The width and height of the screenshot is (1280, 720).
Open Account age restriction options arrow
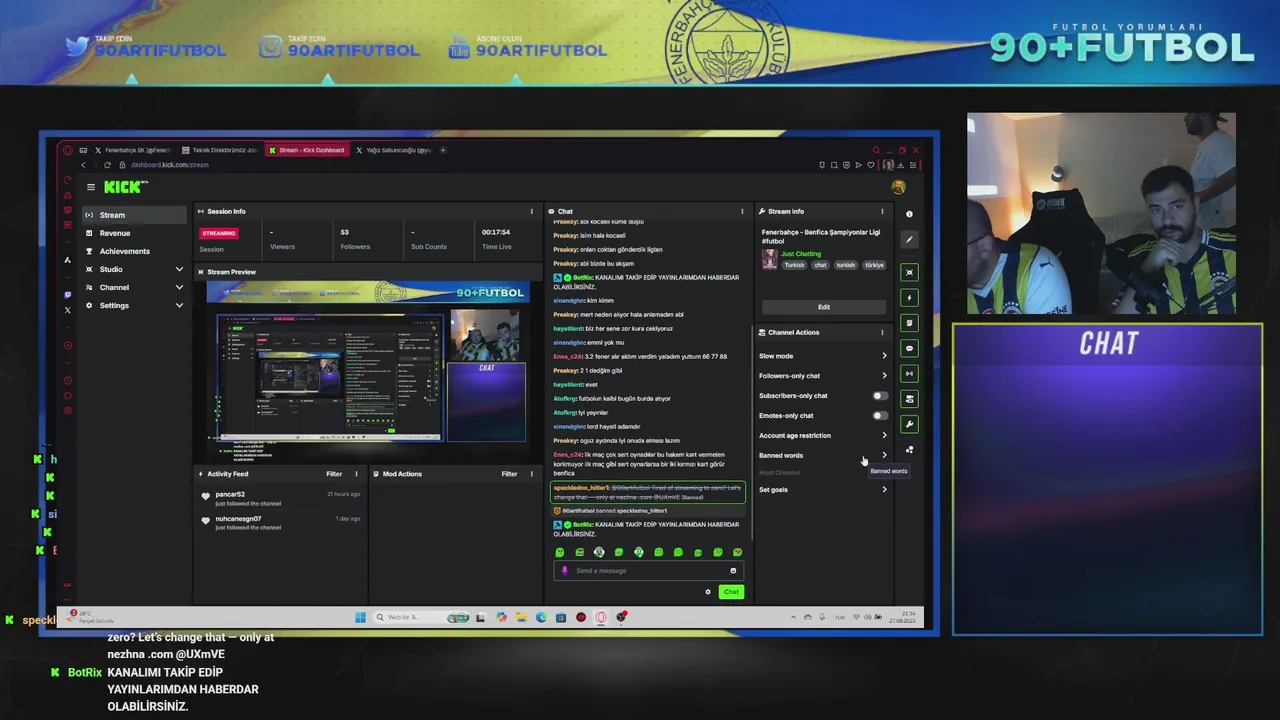[884, 436]
